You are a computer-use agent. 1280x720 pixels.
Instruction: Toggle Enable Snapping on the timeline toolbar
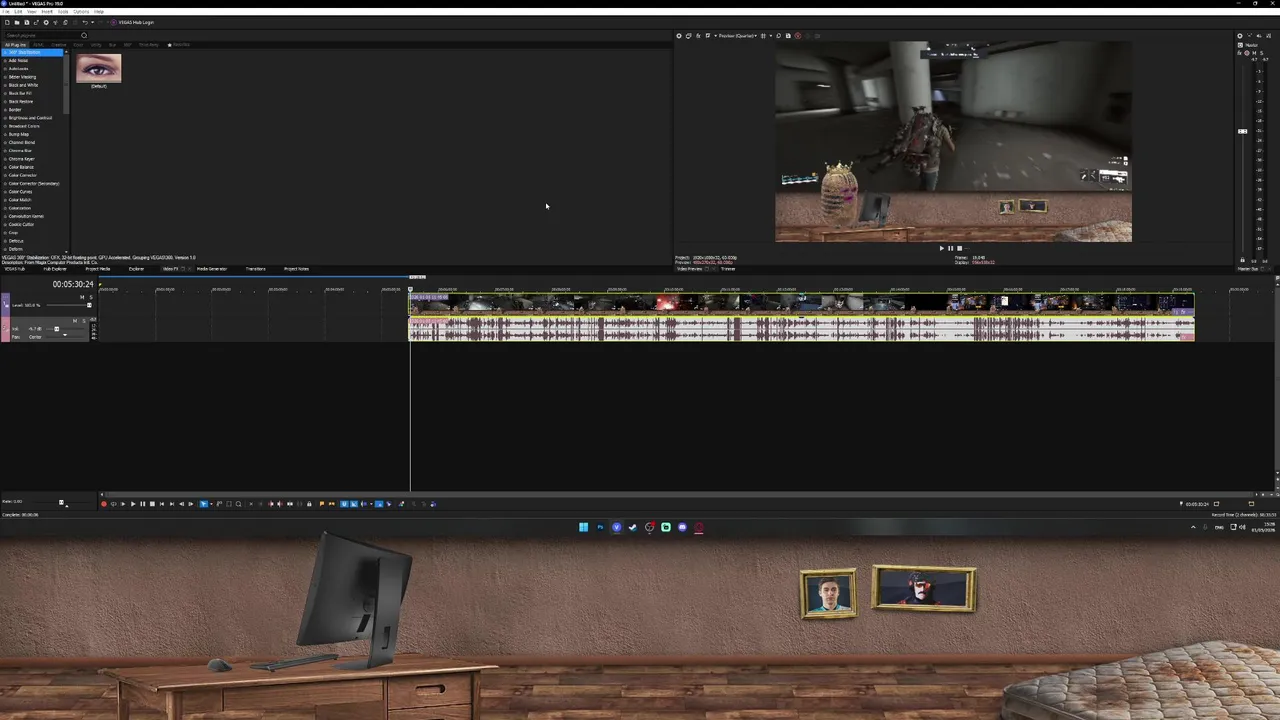[x=344, y=504]
